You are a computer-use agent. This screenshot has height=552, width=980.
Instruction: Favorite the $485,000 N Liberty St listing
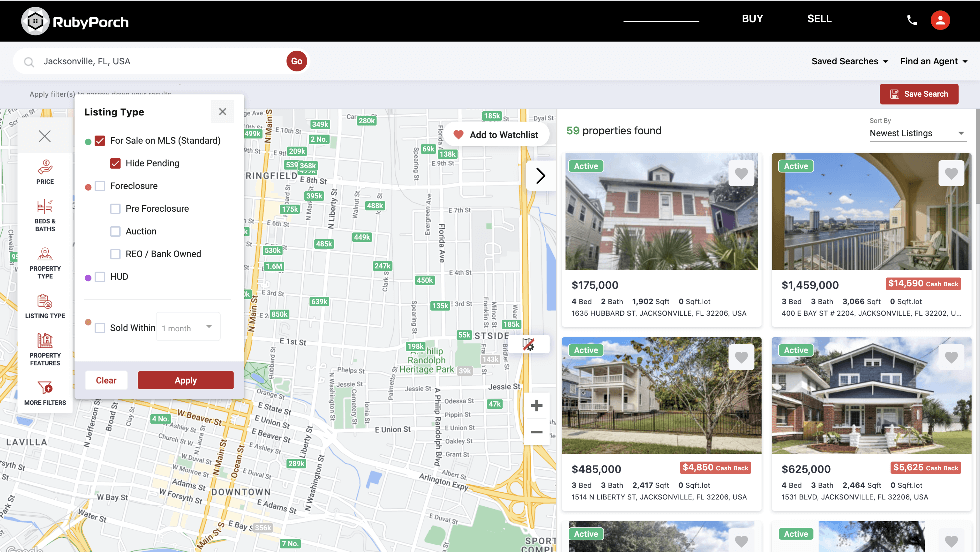[741, 358]
